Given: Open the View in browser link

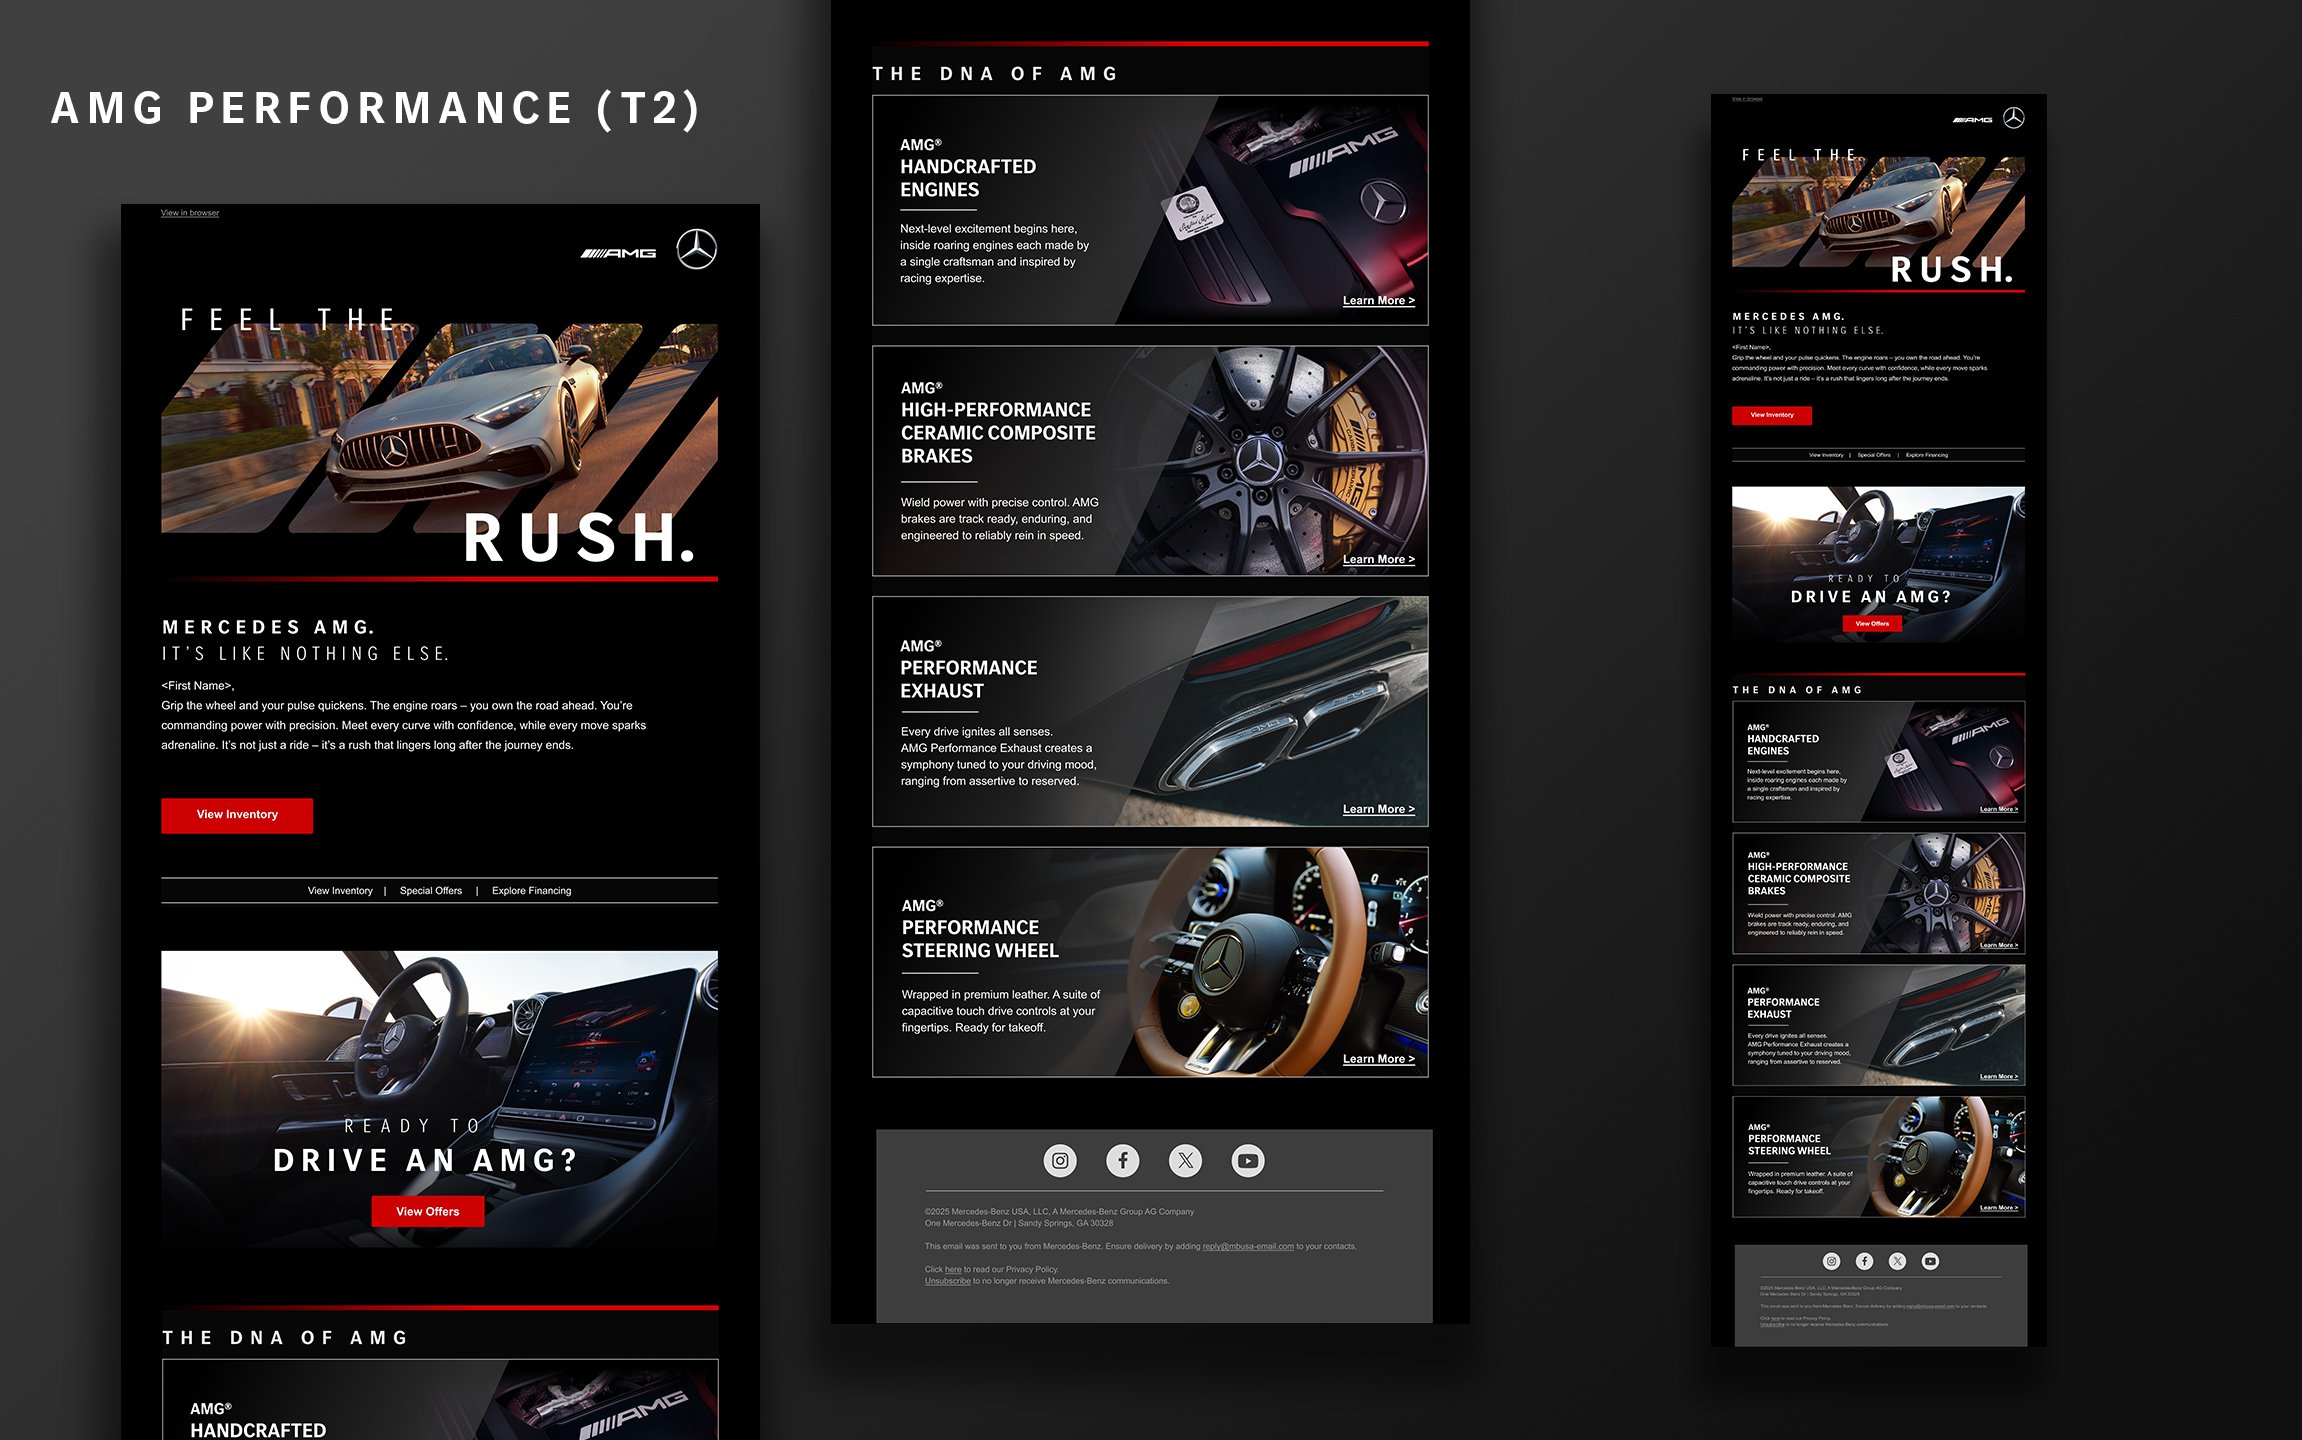Looking at the screenshot, I should coord(190,213).
